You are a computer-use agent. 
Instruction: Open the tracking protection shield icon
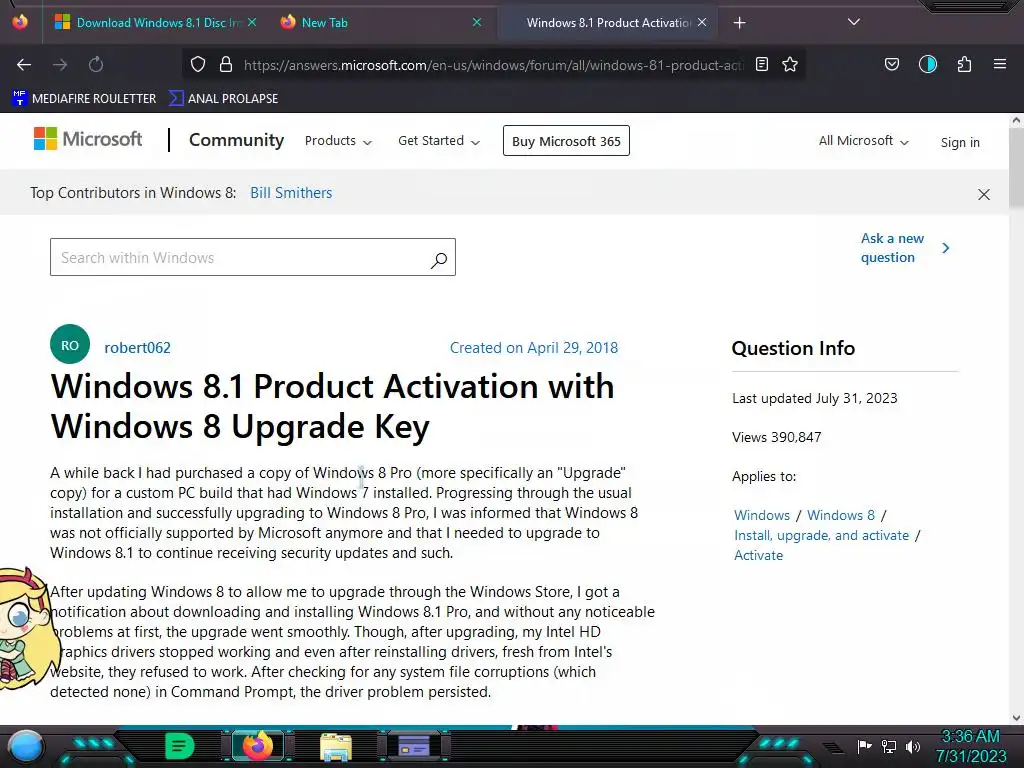click(x=198, y=65)
